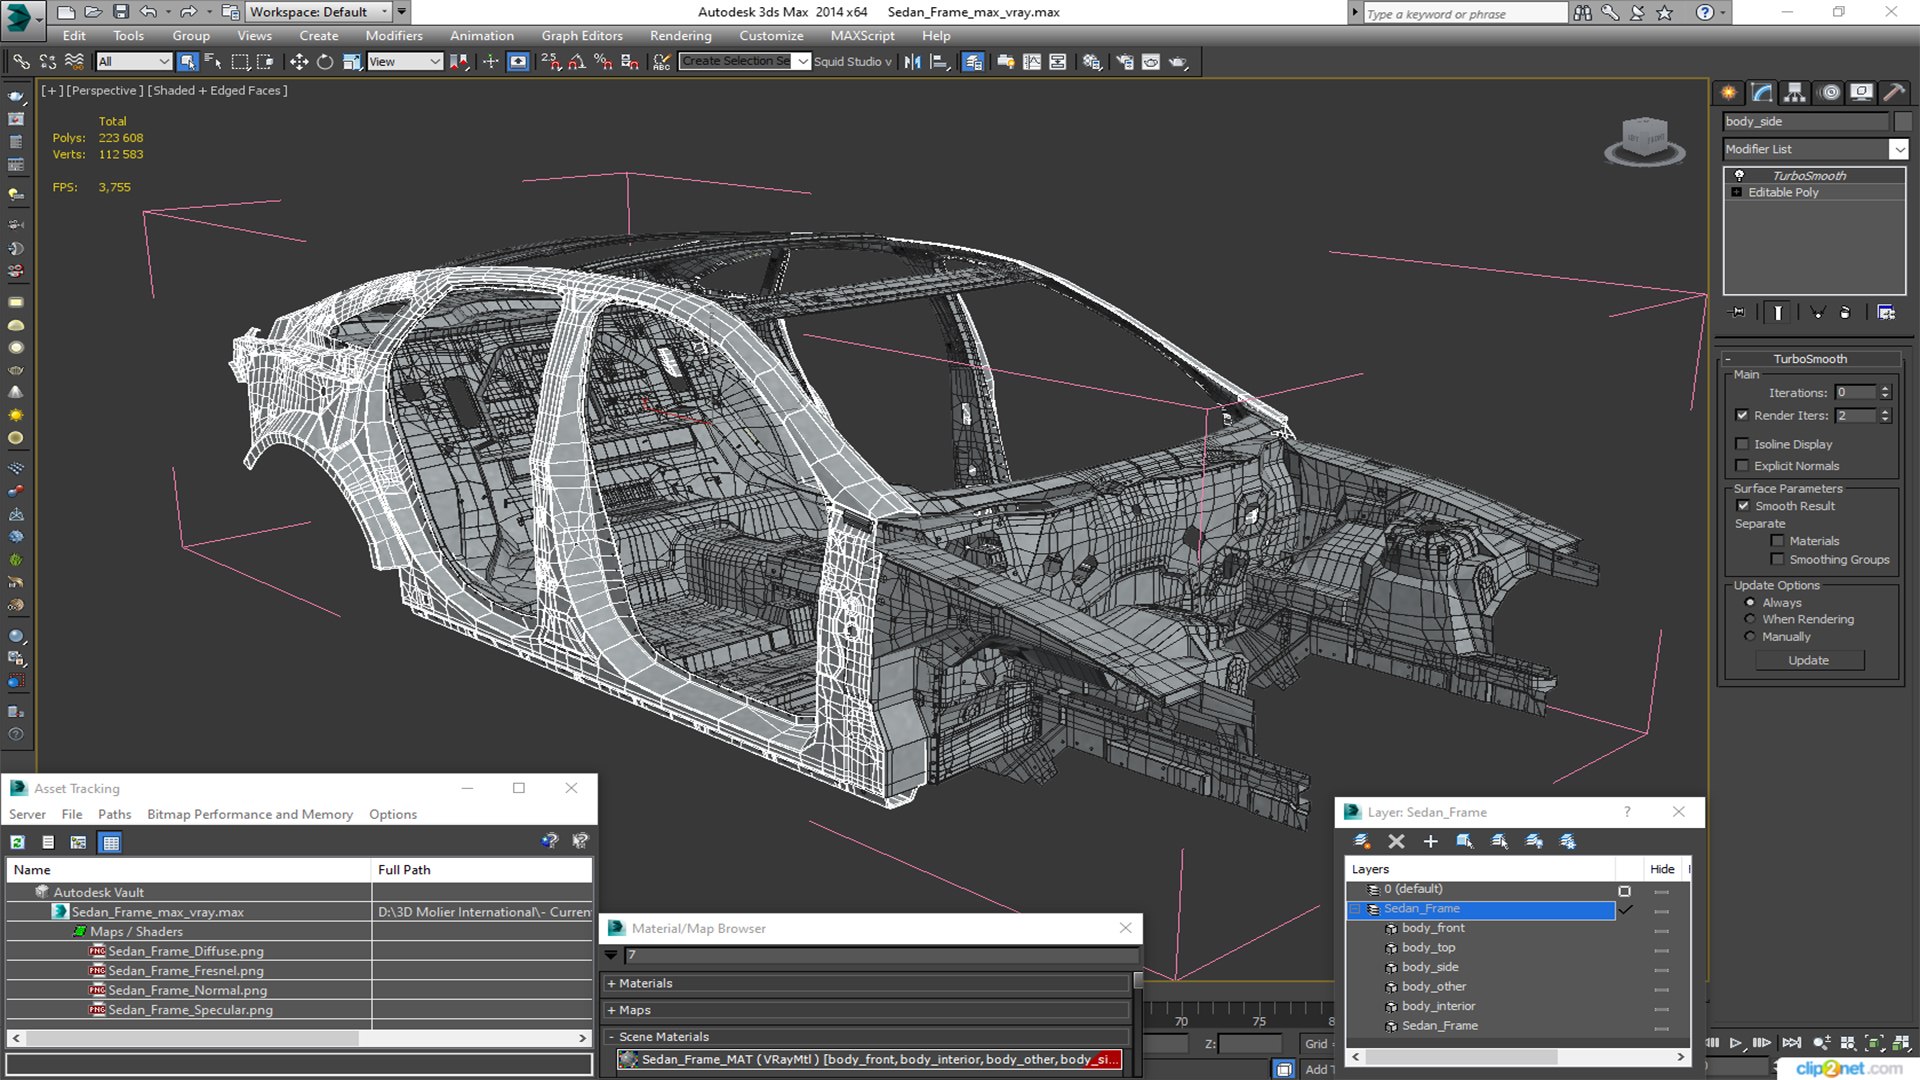Open Create Selection Set dropdown
The image size is (1920, 1080).
802,62
